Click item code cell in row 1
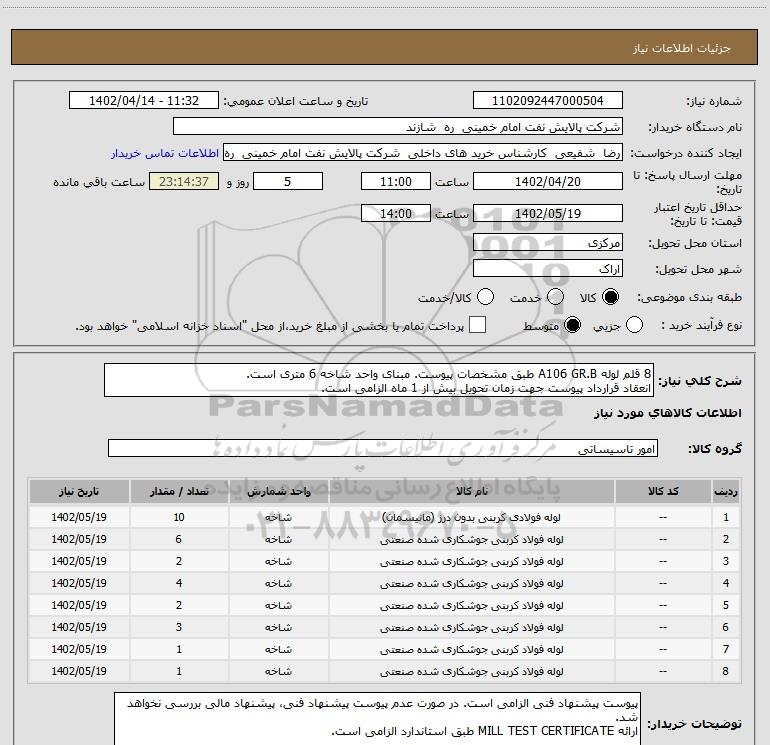This screenshot has height=745, width=770. (x=663, y=517)
